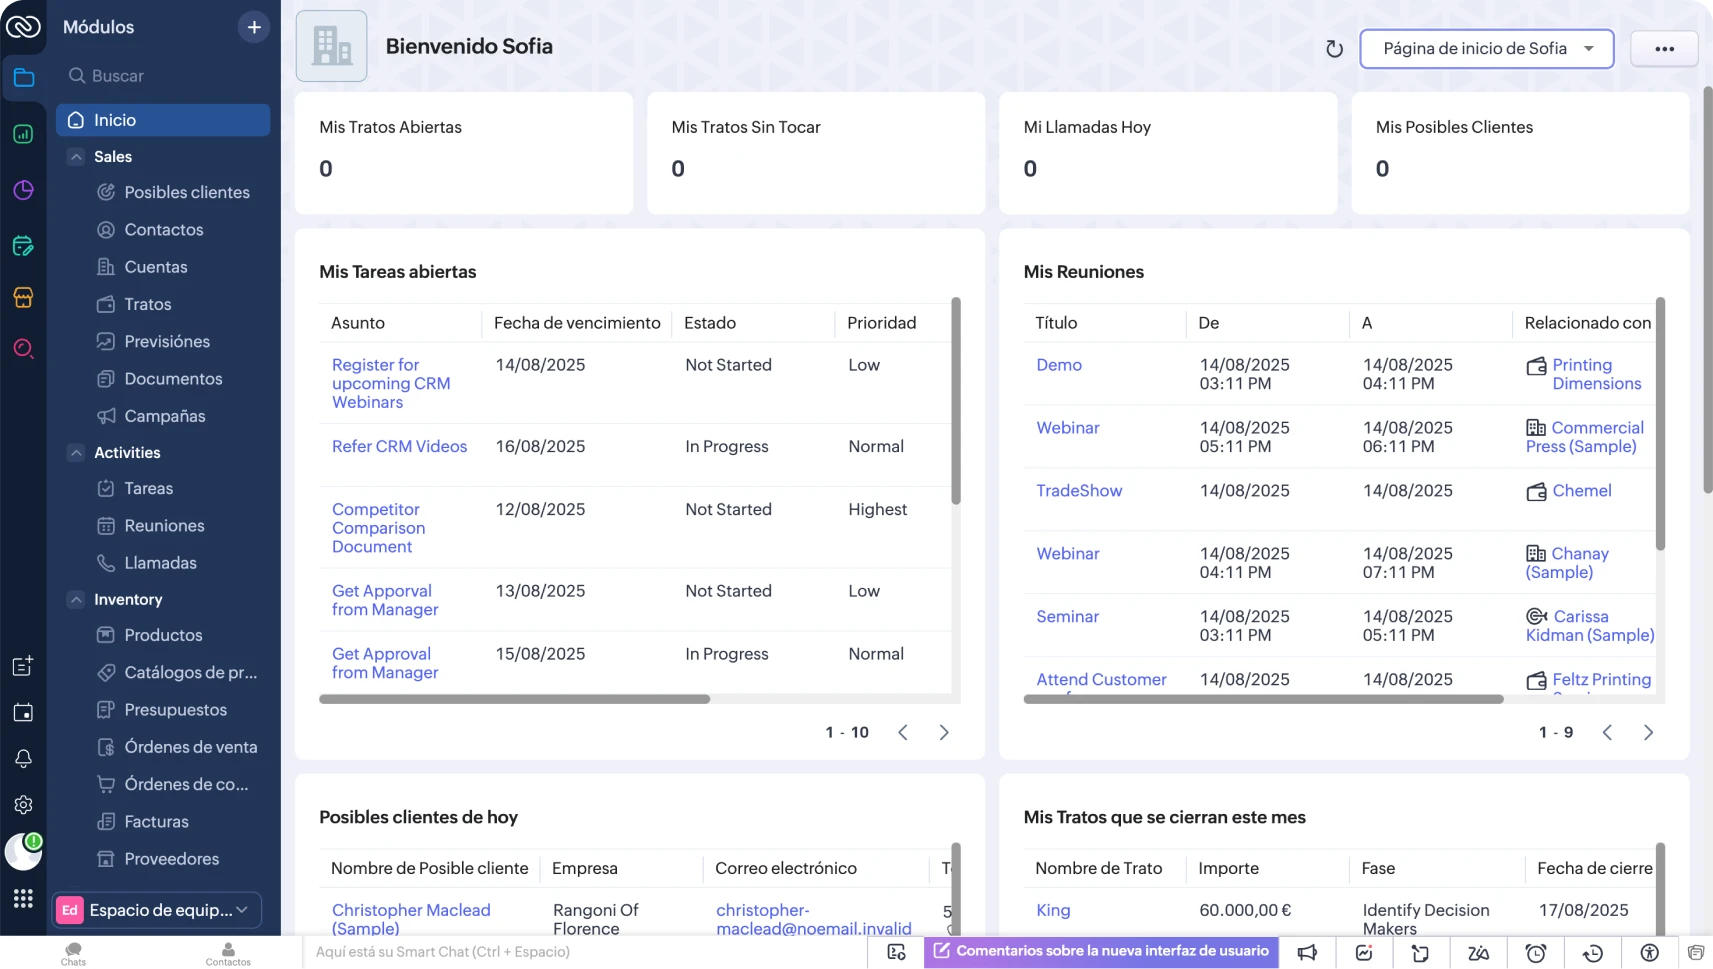This screenshot has height=969, width=1713.
Task: Open 'Competitor Comparison Document' task
Action: (x=378, y=528)
